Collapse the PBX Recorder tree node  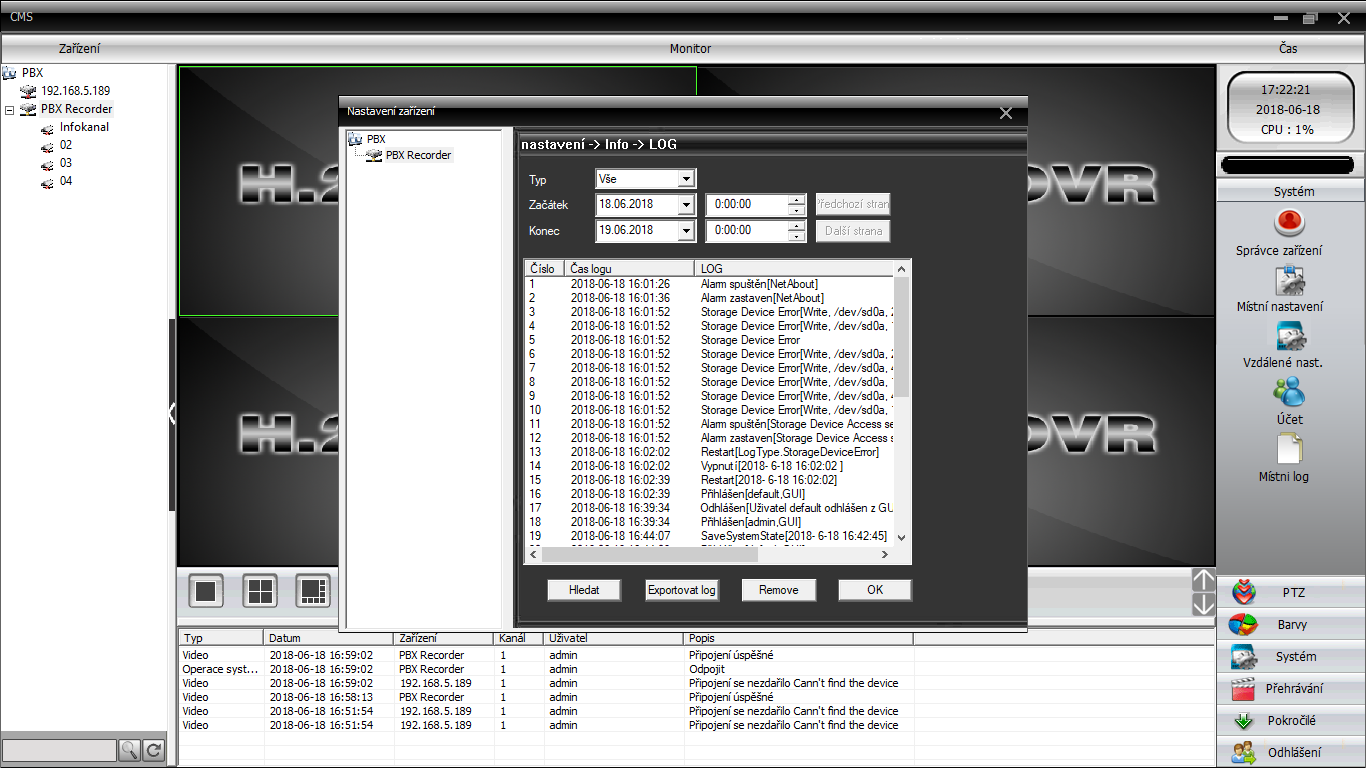pyautogui.click(x=9, y=110)
